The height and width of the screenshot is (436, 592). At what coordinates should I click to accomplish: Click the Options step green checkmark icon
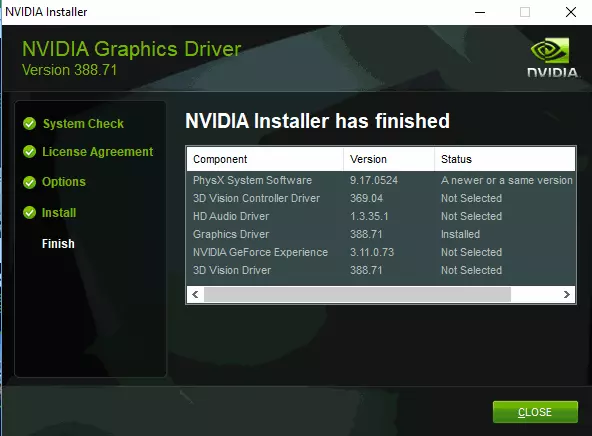29,182
